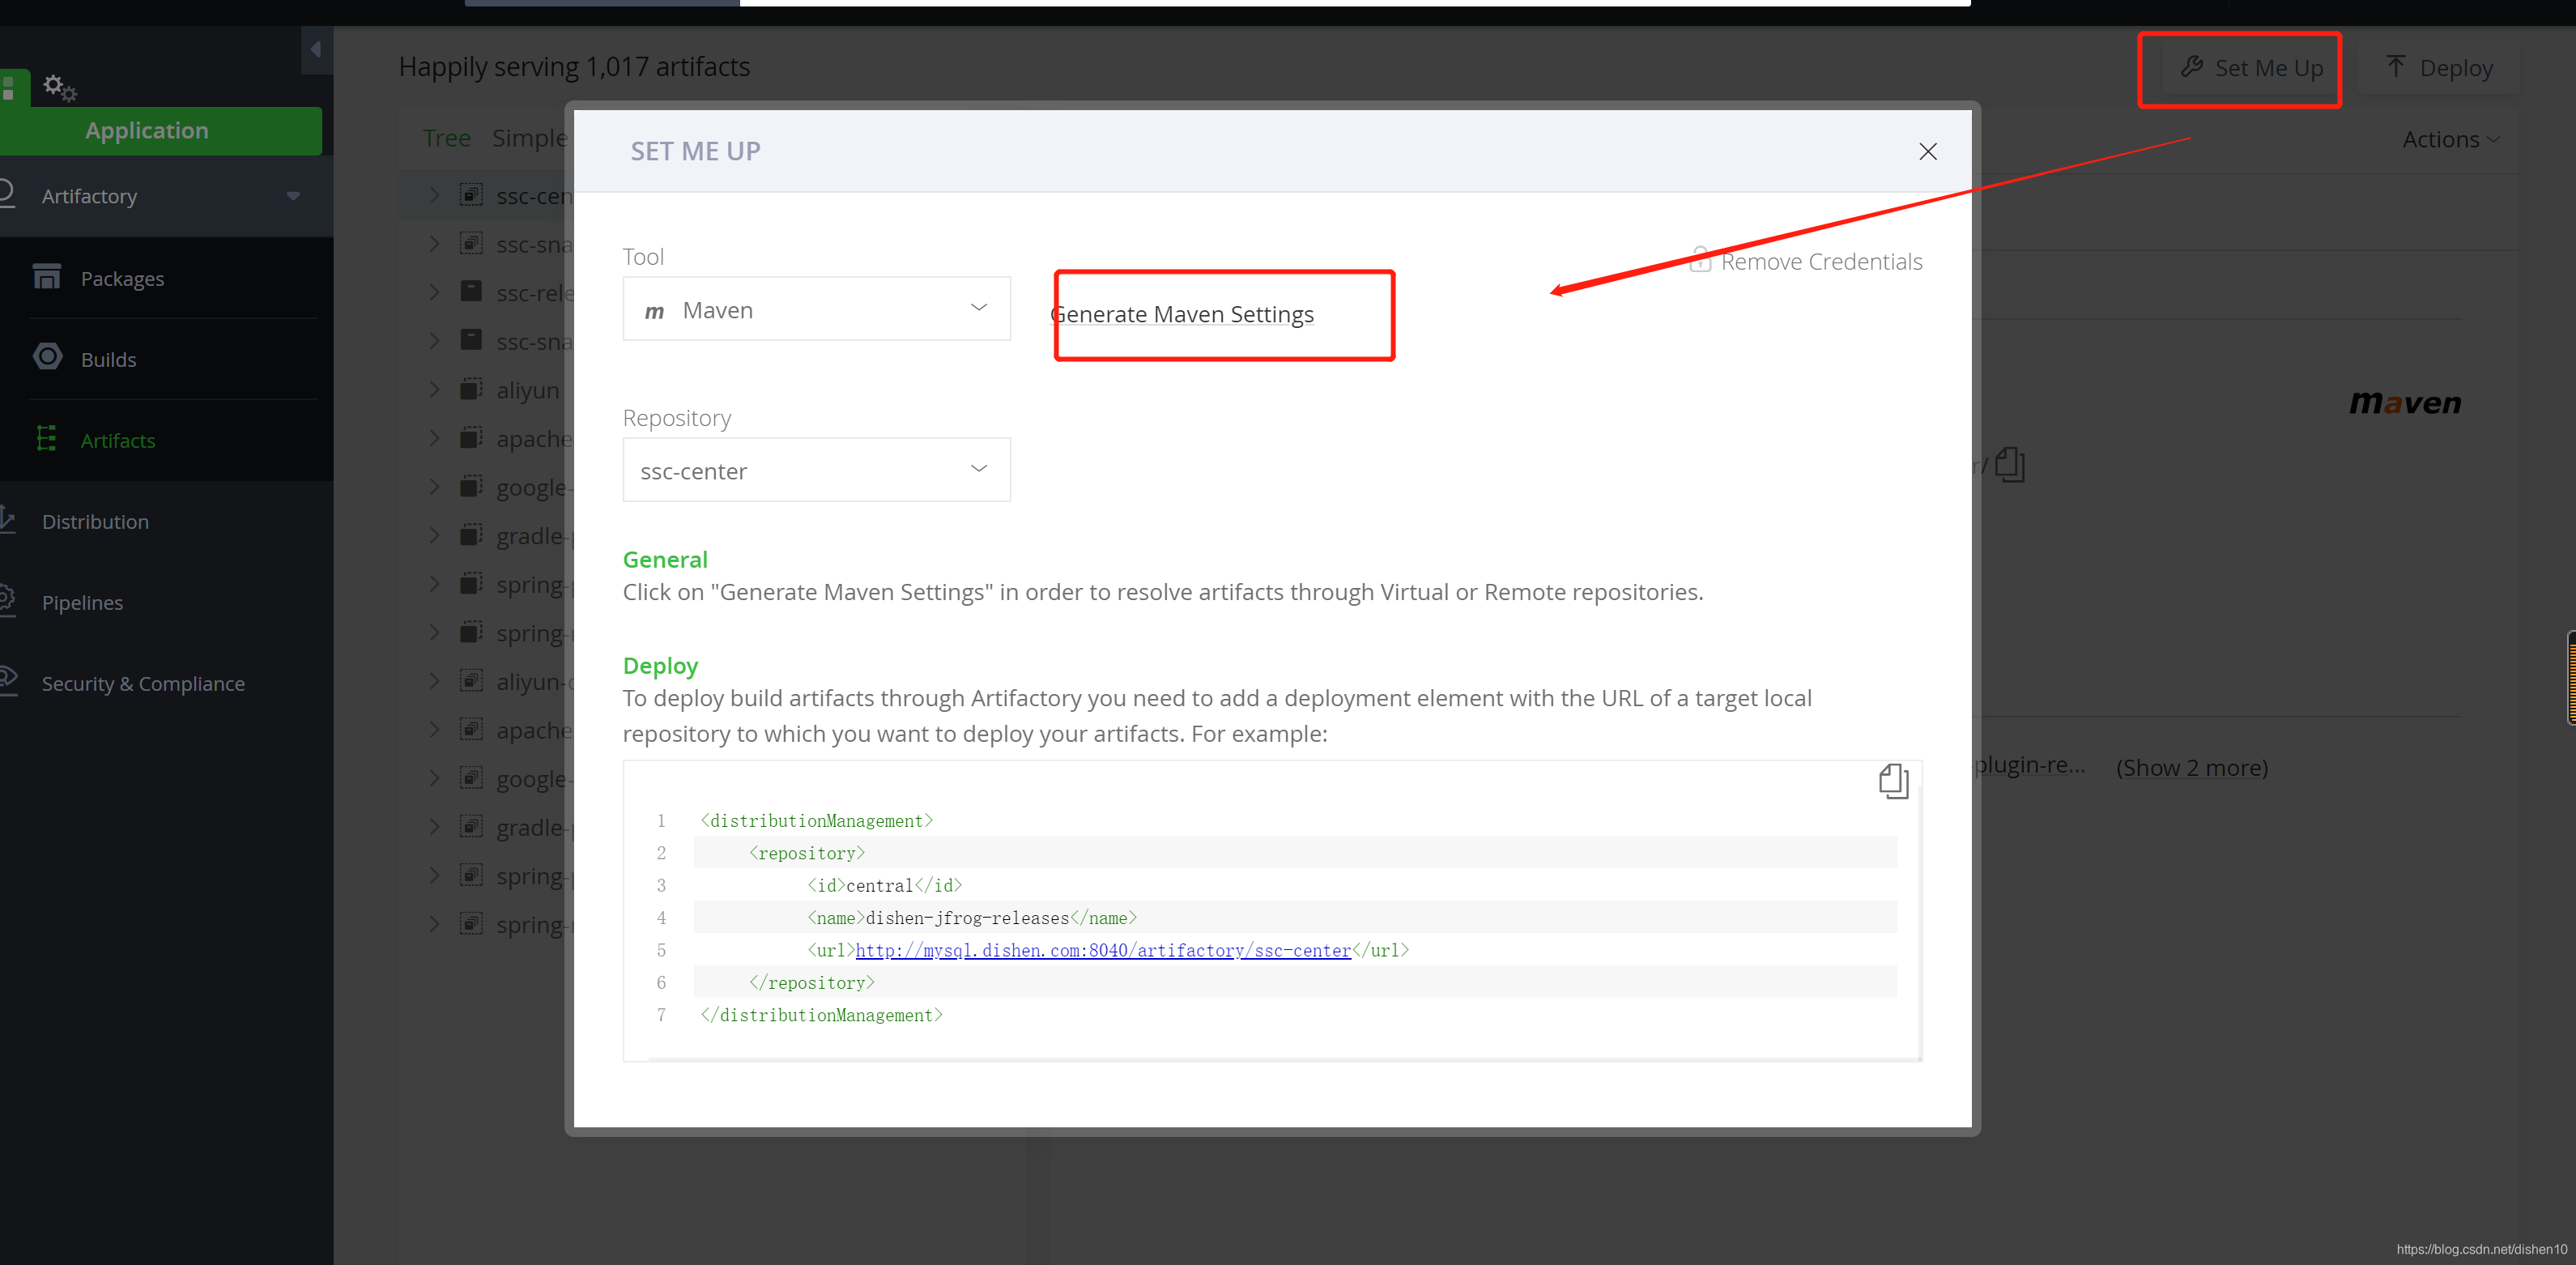Close the Set Me Up dialog
The image size is (2576, 1265).
(x=1927, y=151)
